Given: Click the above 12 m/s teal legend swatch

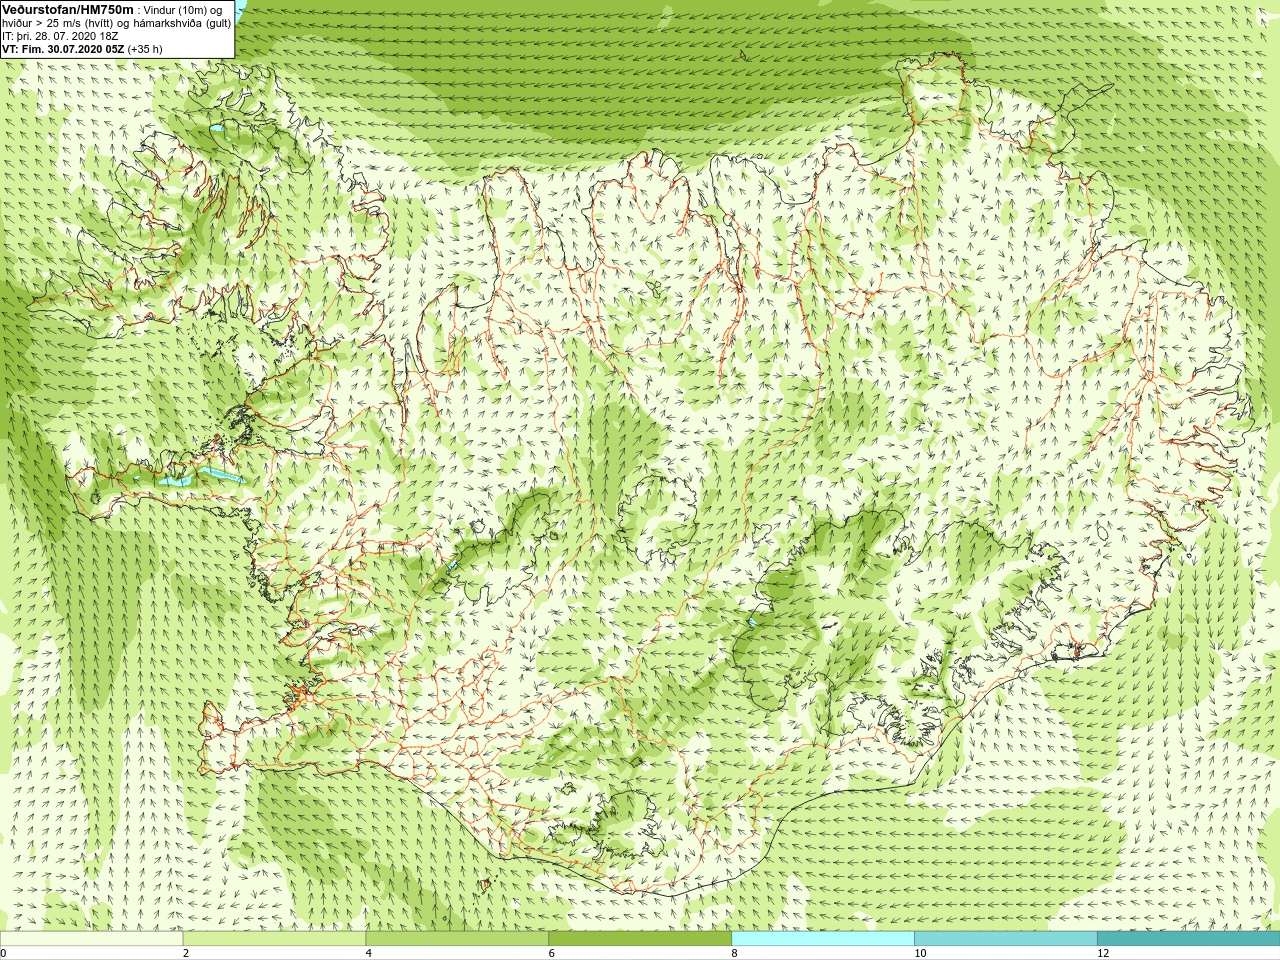Looking at the screenshot, I should coord(1188,939).
